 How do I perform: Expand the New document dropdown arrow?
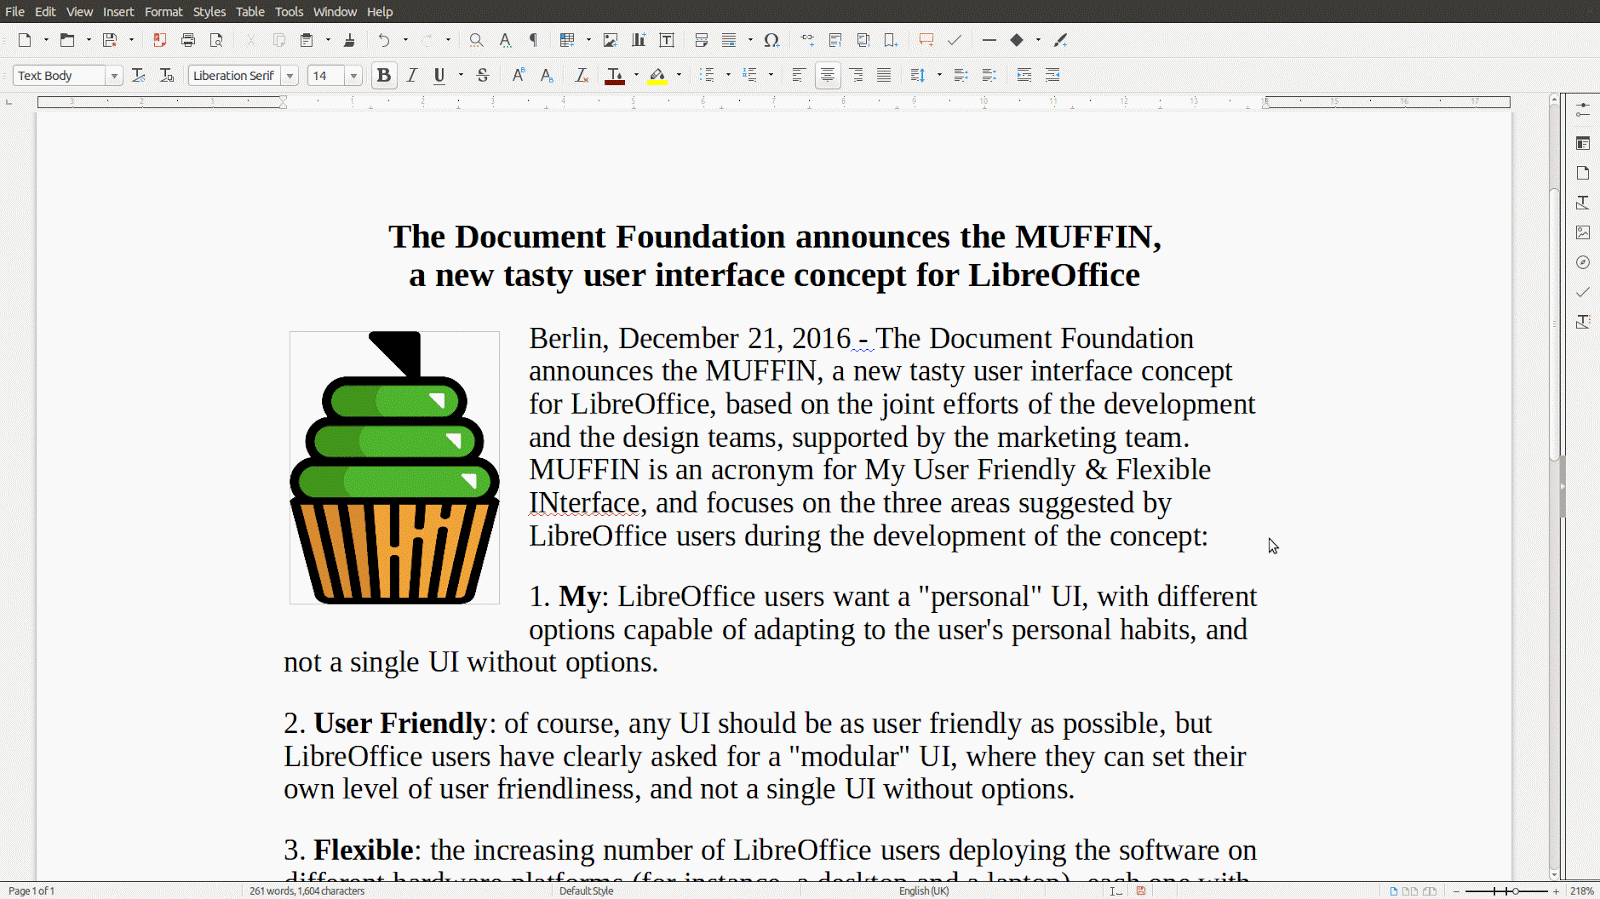(x=46, y=40)
